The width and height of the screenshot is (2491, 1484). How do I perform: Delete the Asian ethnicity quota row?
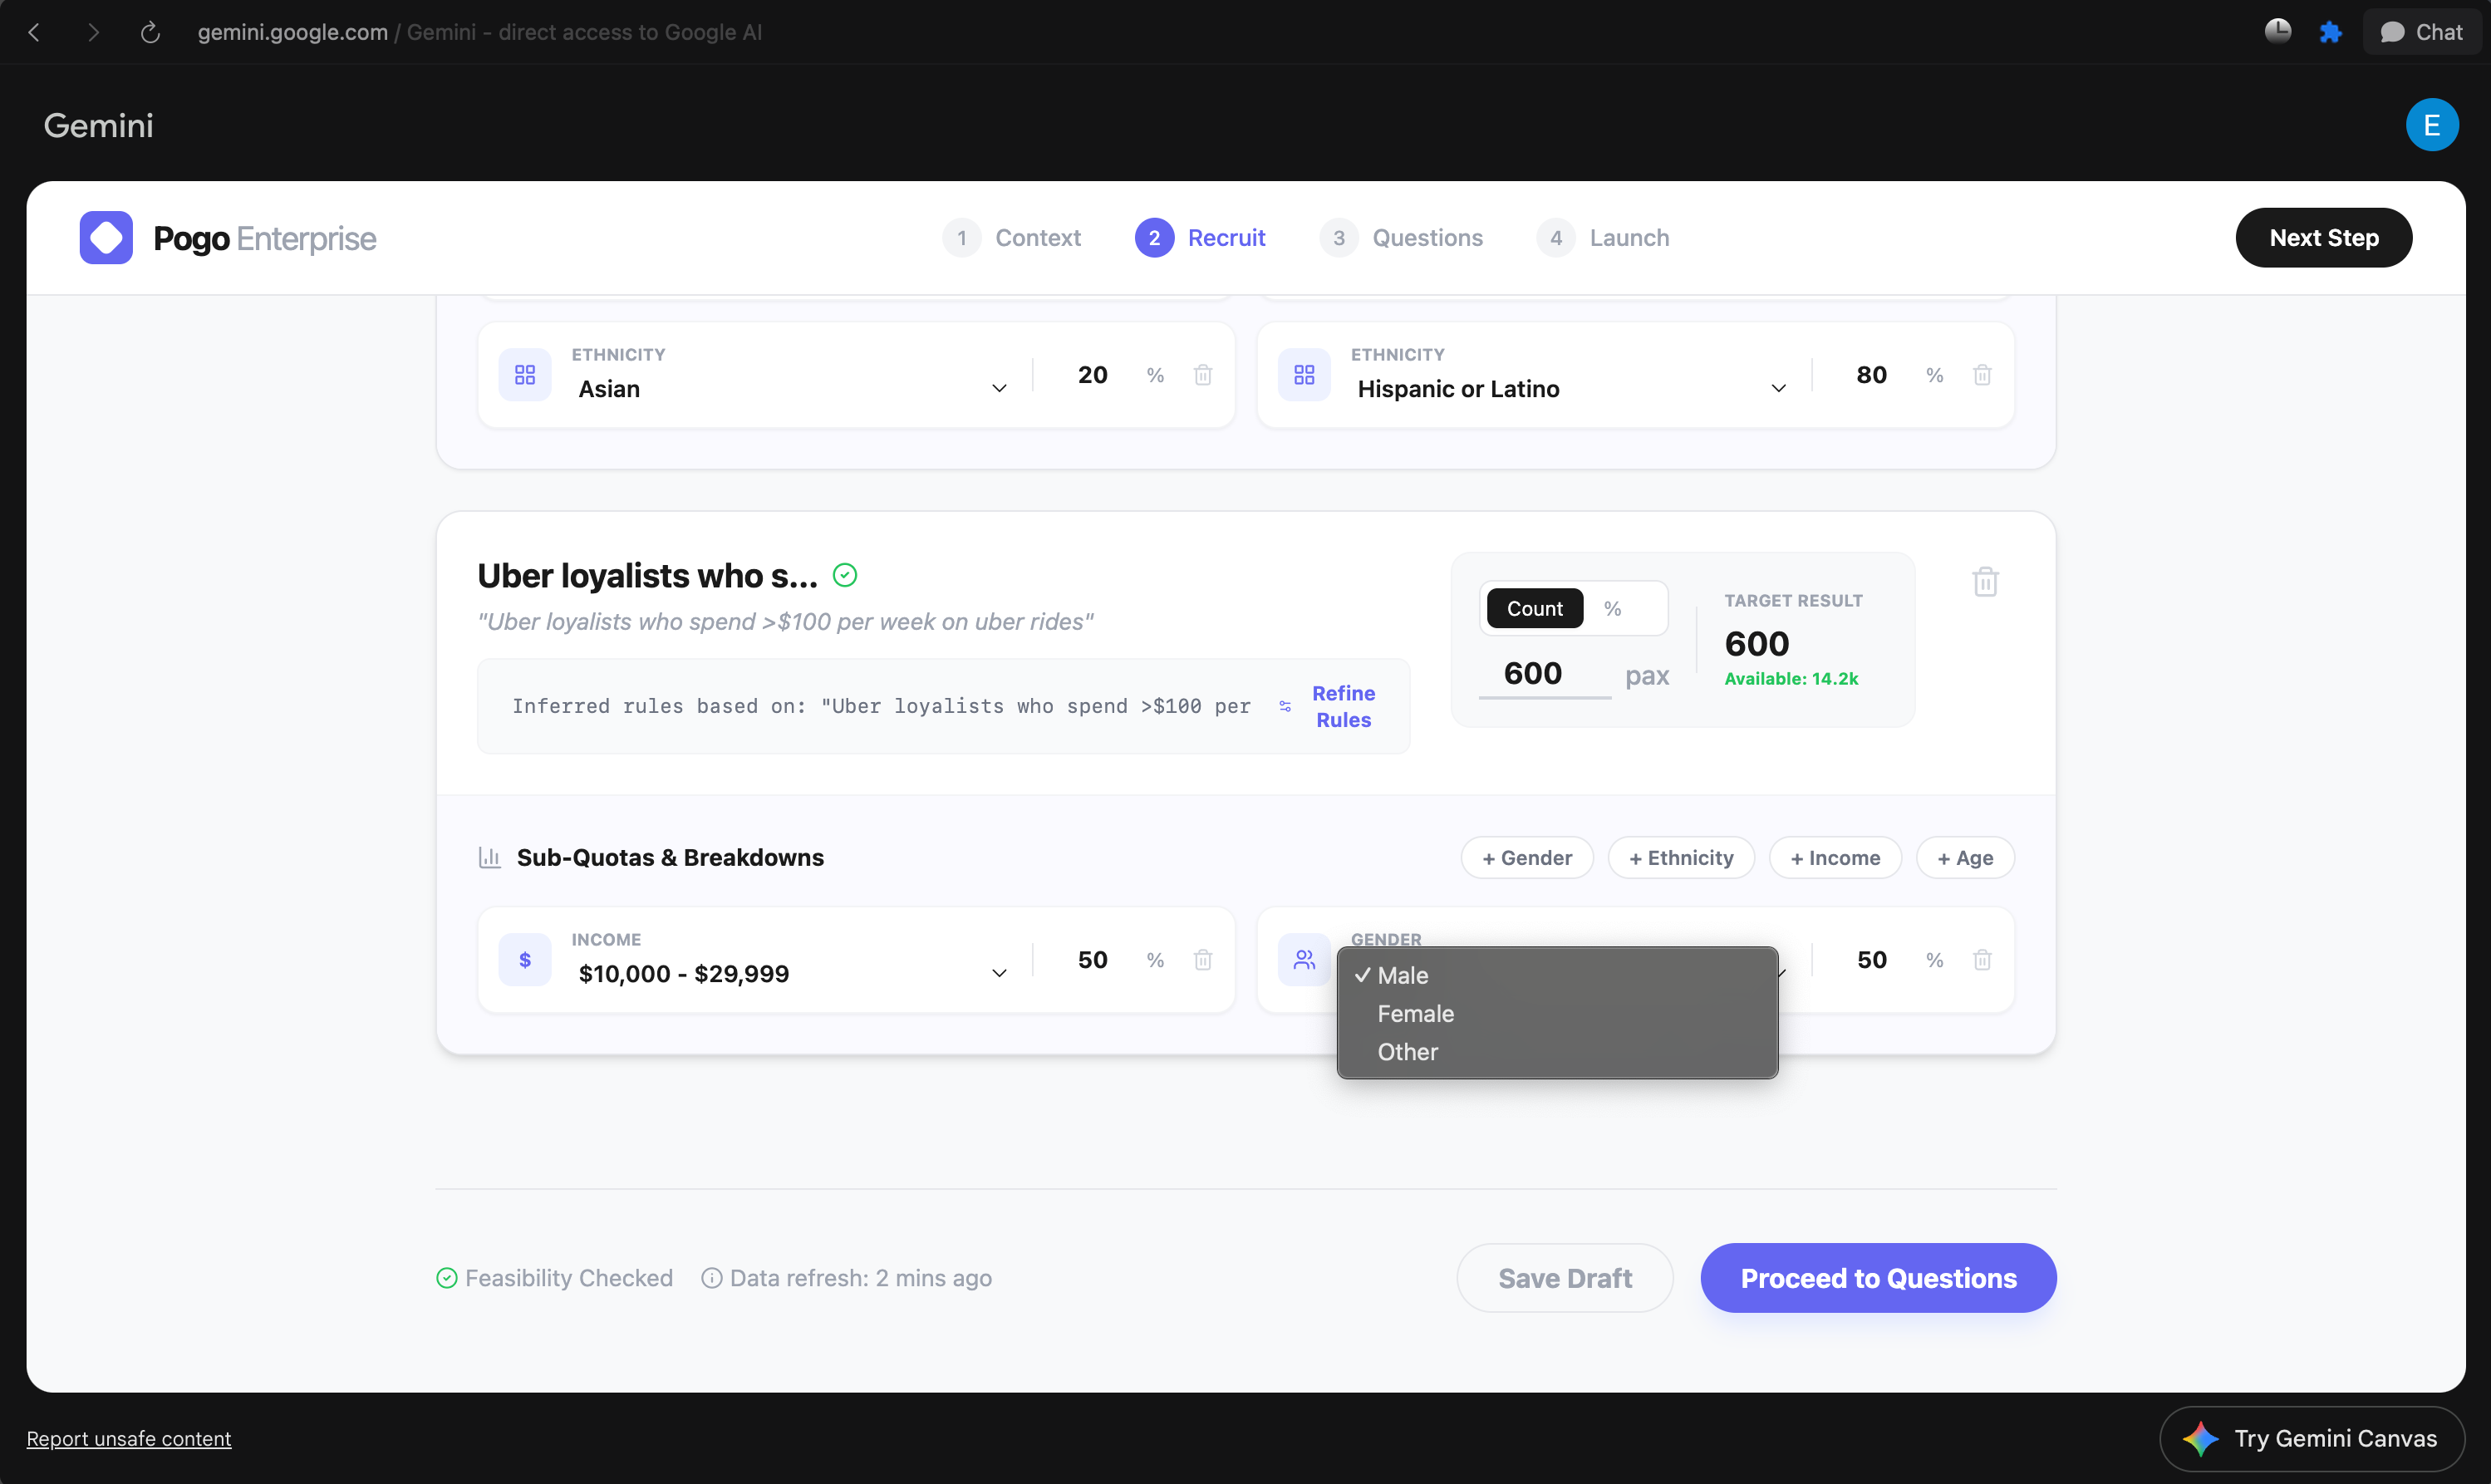point(1203,375)
